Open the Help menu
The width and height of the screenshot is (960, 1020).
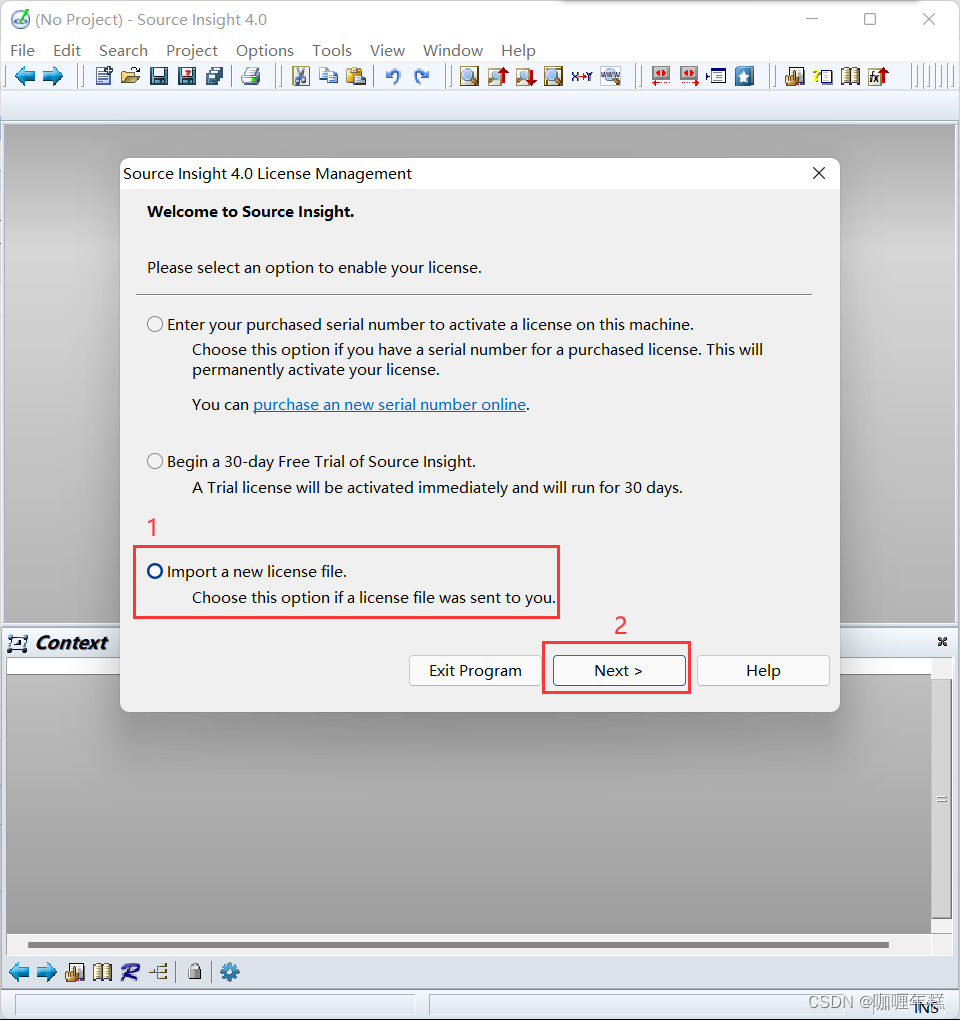point(518,50)
